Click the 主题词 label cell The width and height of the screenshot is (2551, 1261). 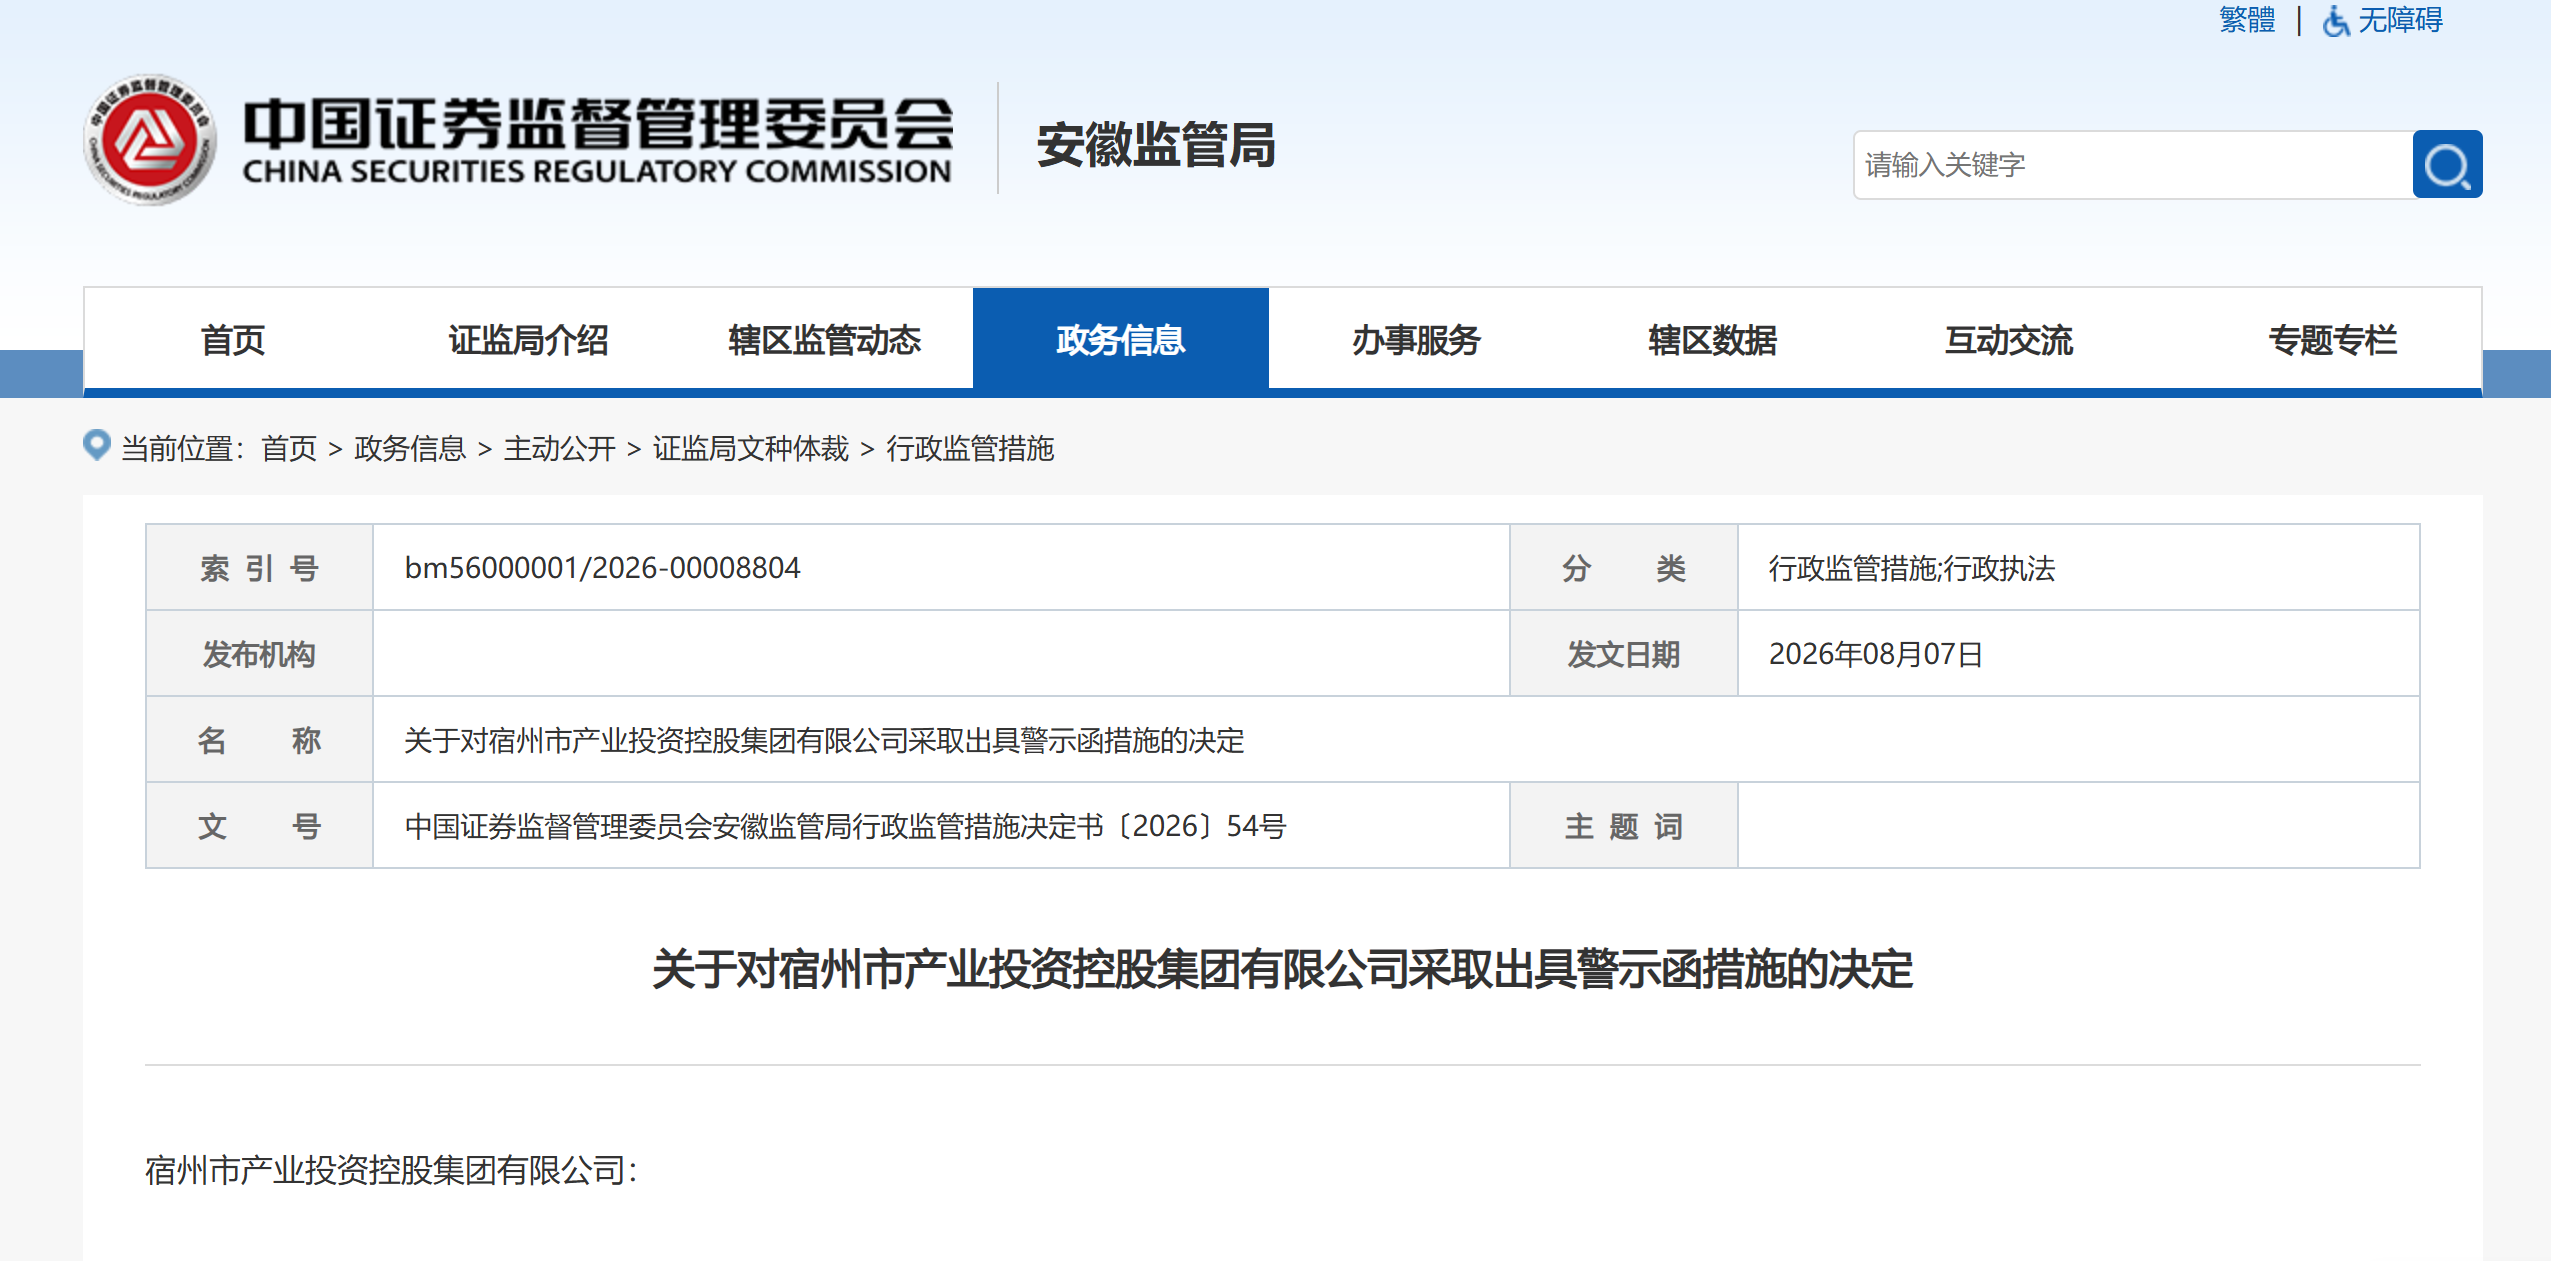tap(1624, 826)
